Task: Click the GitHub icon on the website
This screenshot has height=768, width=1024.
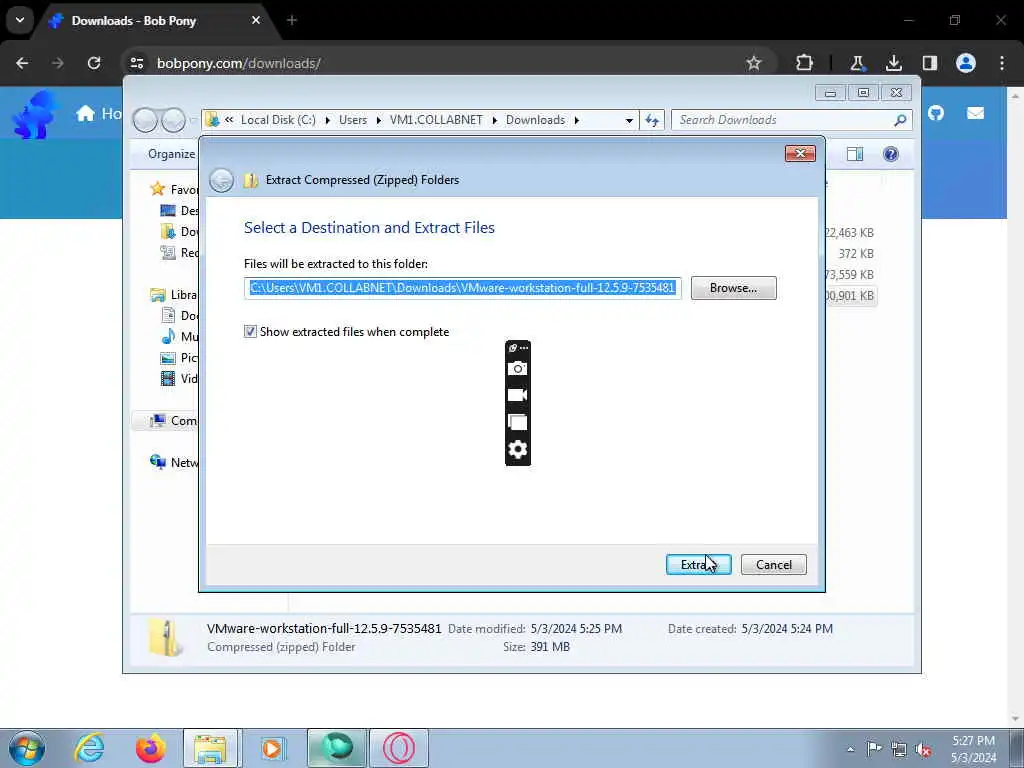Action: point(936,113)
